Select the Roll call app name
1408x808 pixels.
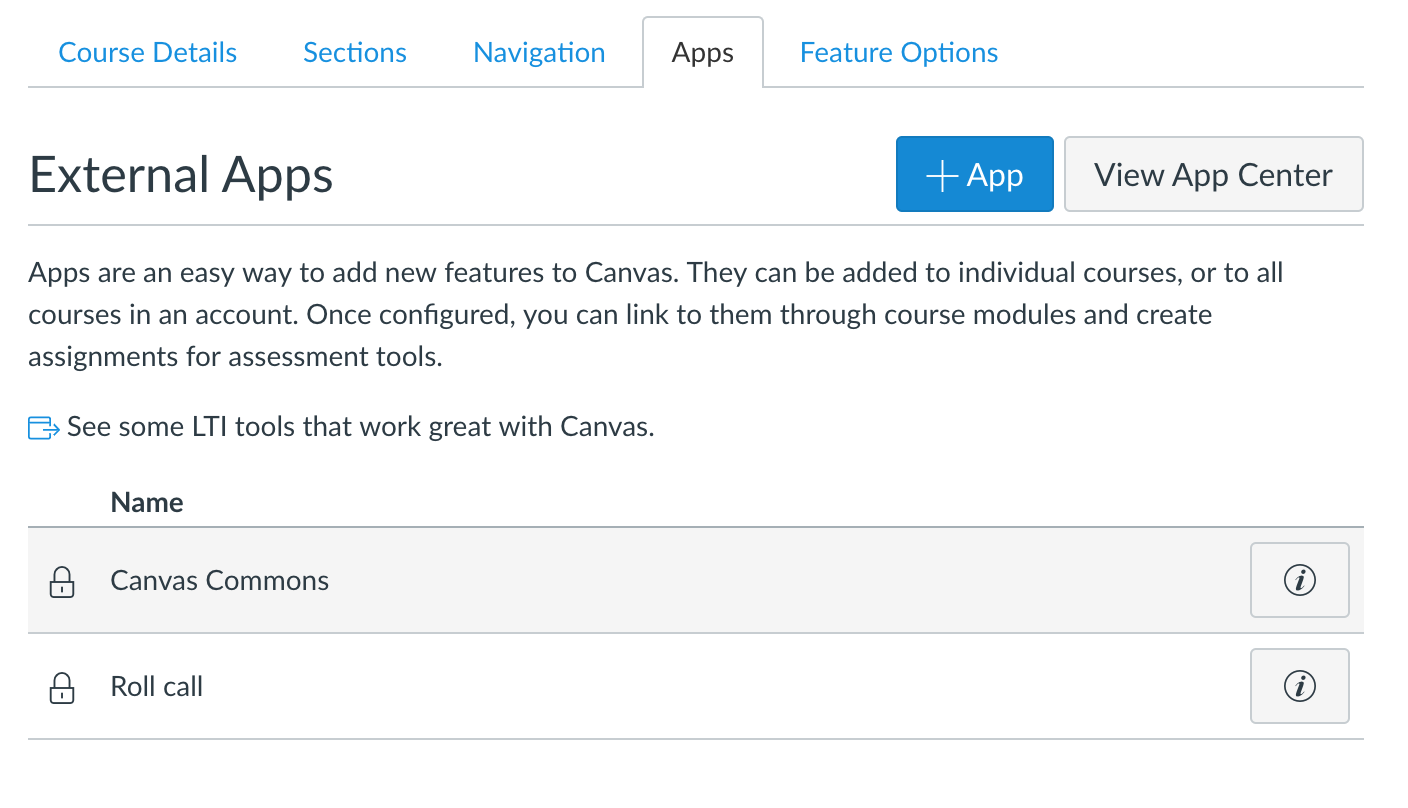pyautogui.click(x=157, y=687)
